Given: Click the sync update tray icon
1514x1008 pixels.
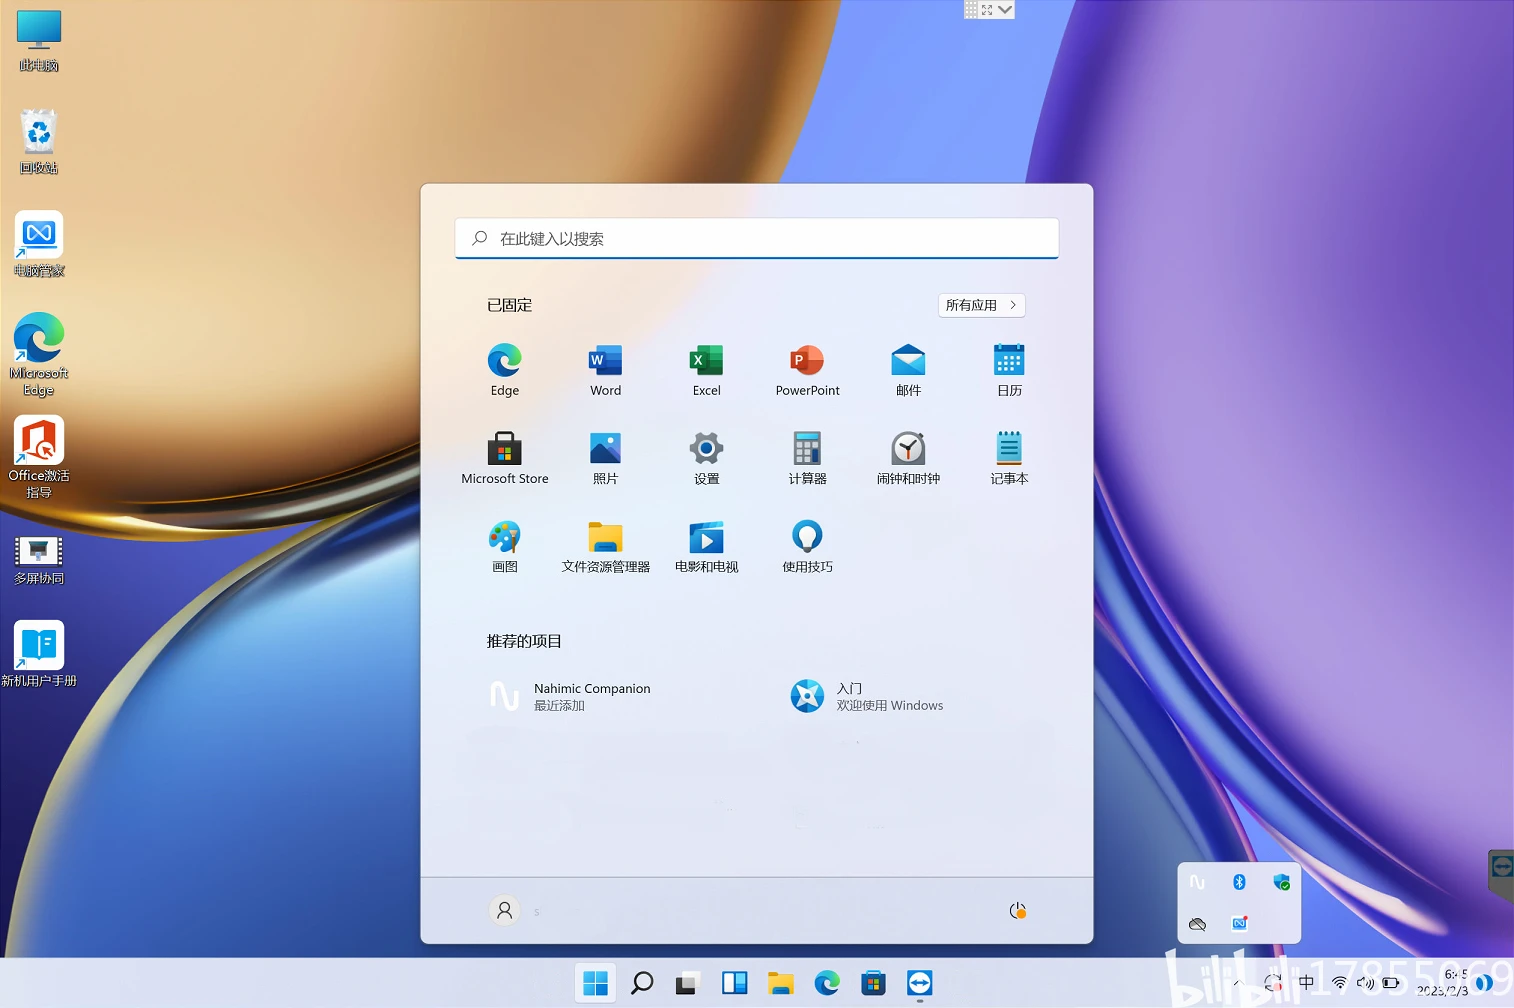Looking at the screenshot, I should (1272, 983).
